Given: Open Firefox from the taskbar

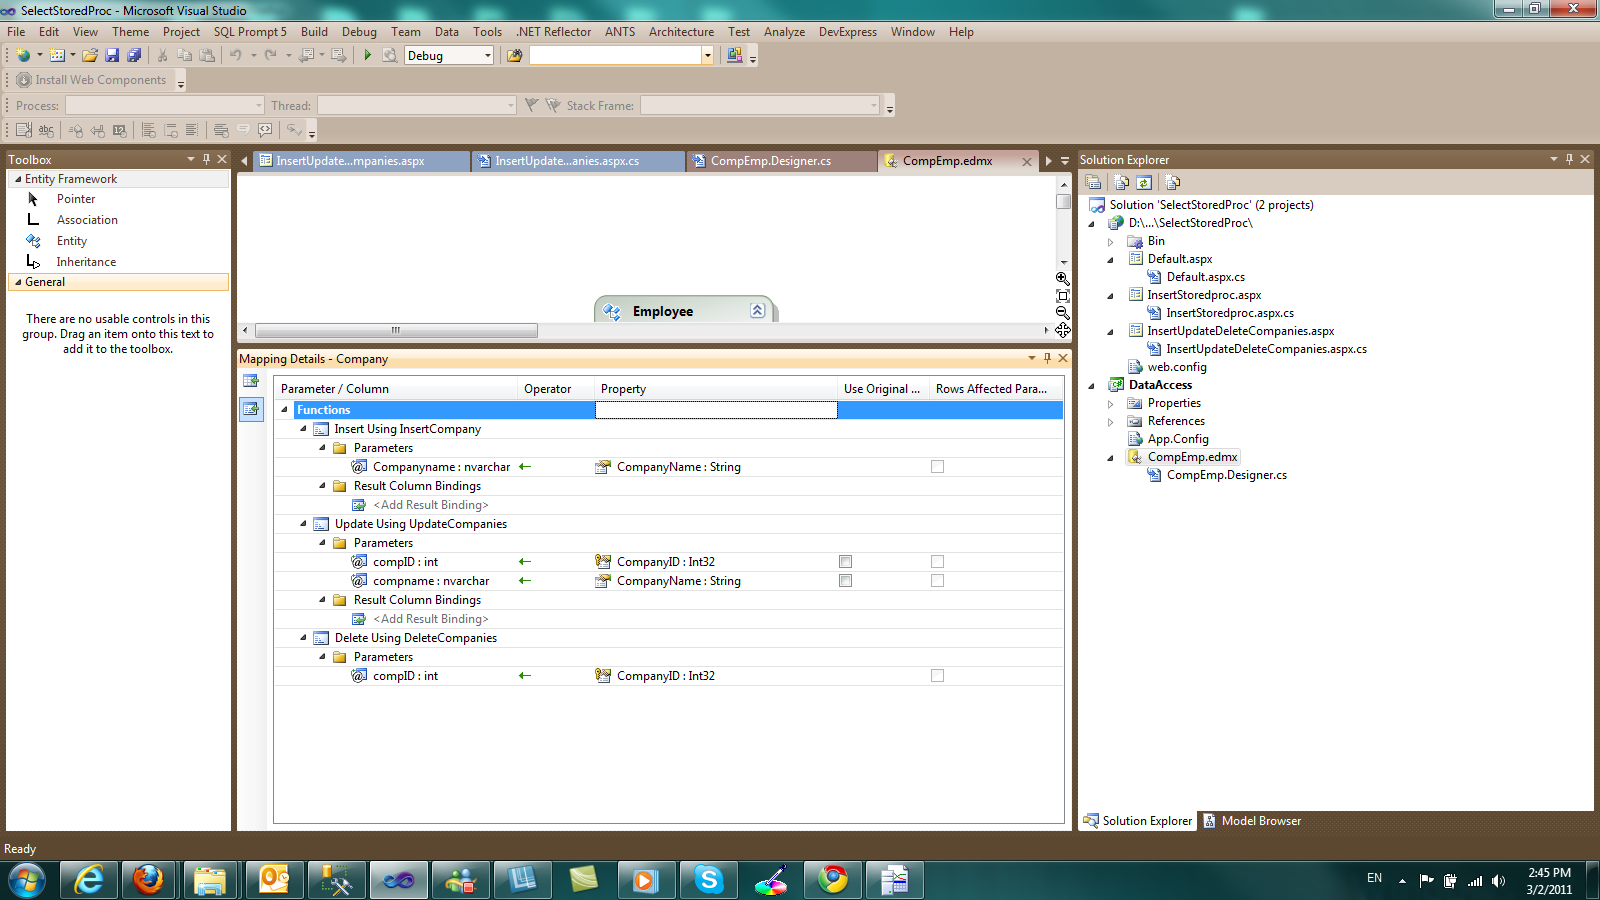Looking at the screenshot, I should [x=149, y=880].
